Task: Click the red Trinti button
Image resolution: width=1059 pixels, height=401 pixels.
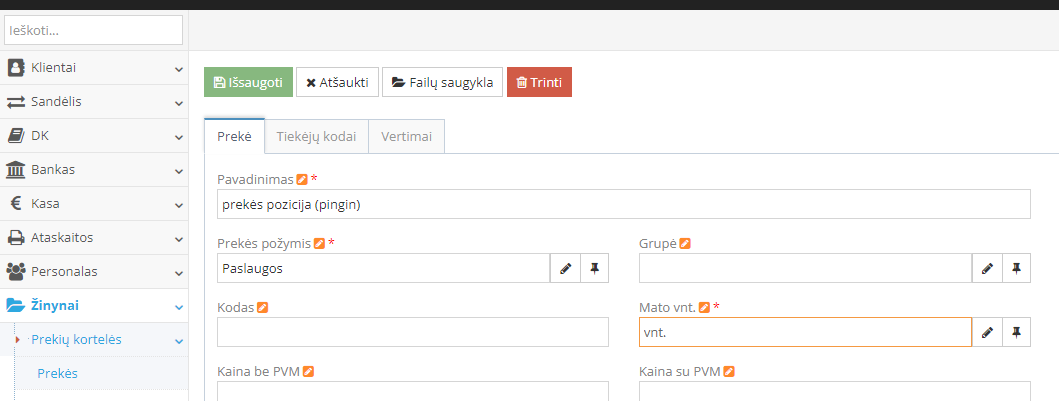Action: point(539,82)
